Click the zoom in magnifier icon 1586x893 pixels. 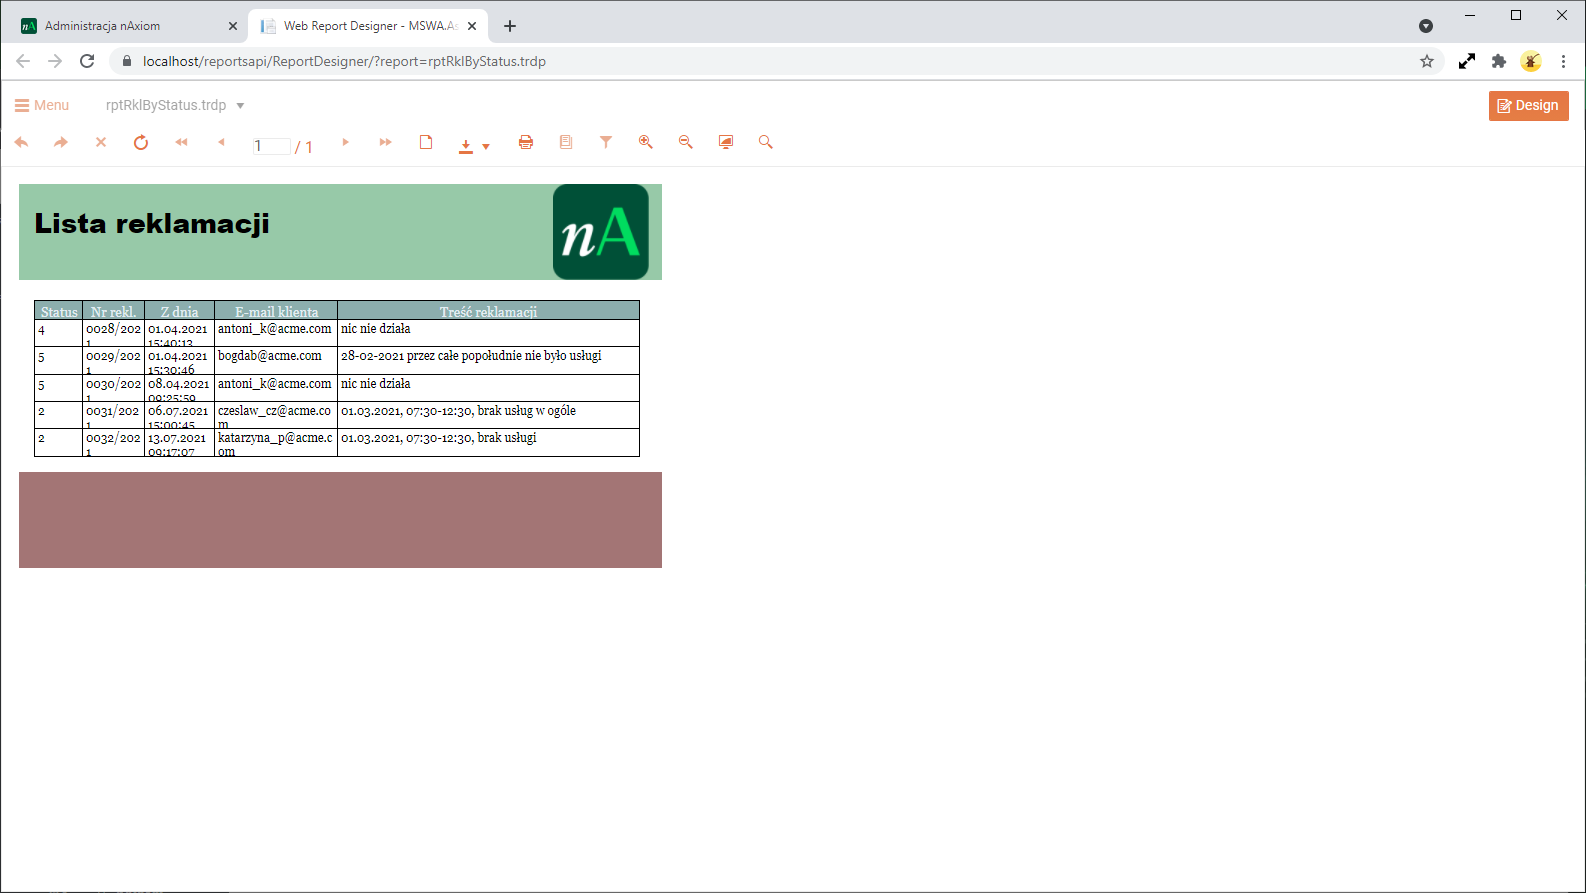coord(646,143)
